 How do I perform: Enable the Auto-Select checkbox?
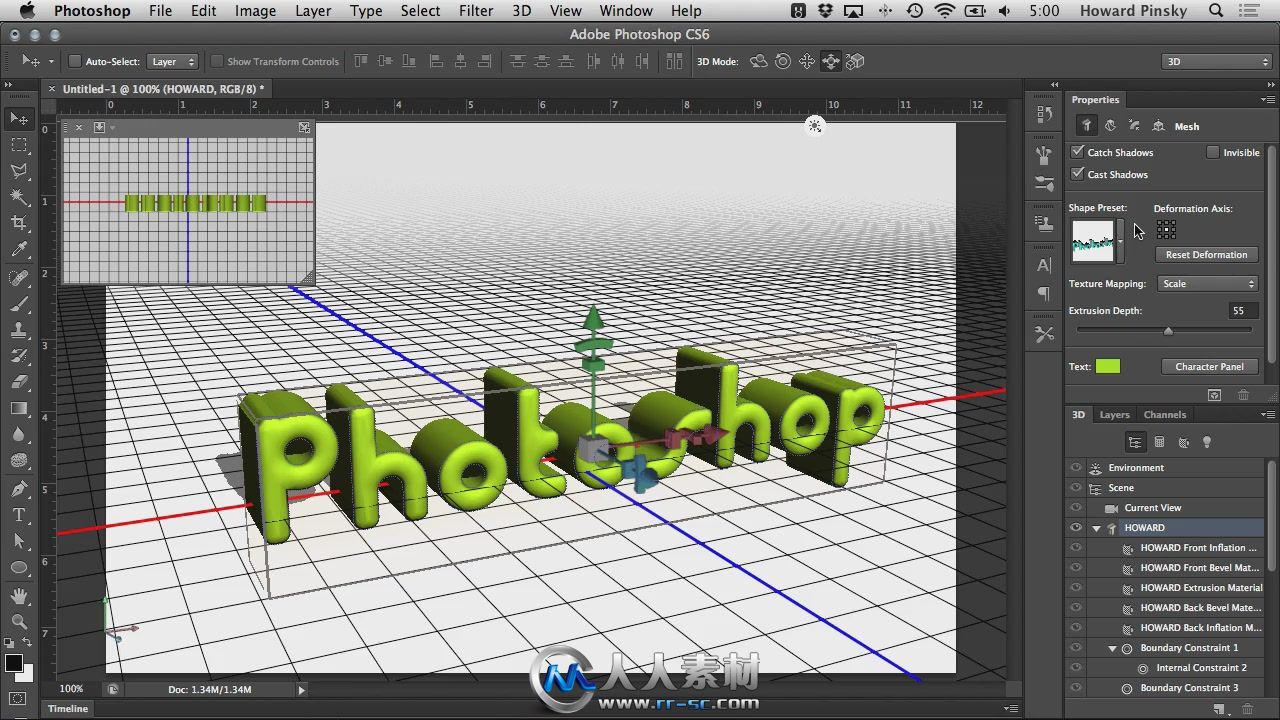[74, 62]
